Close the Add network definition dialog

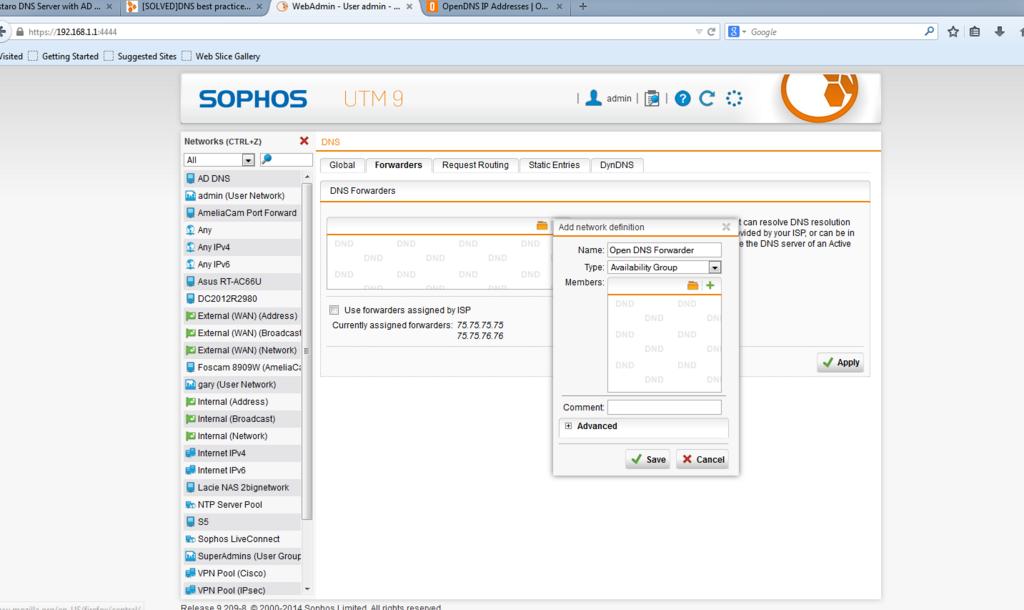(726, 227)
